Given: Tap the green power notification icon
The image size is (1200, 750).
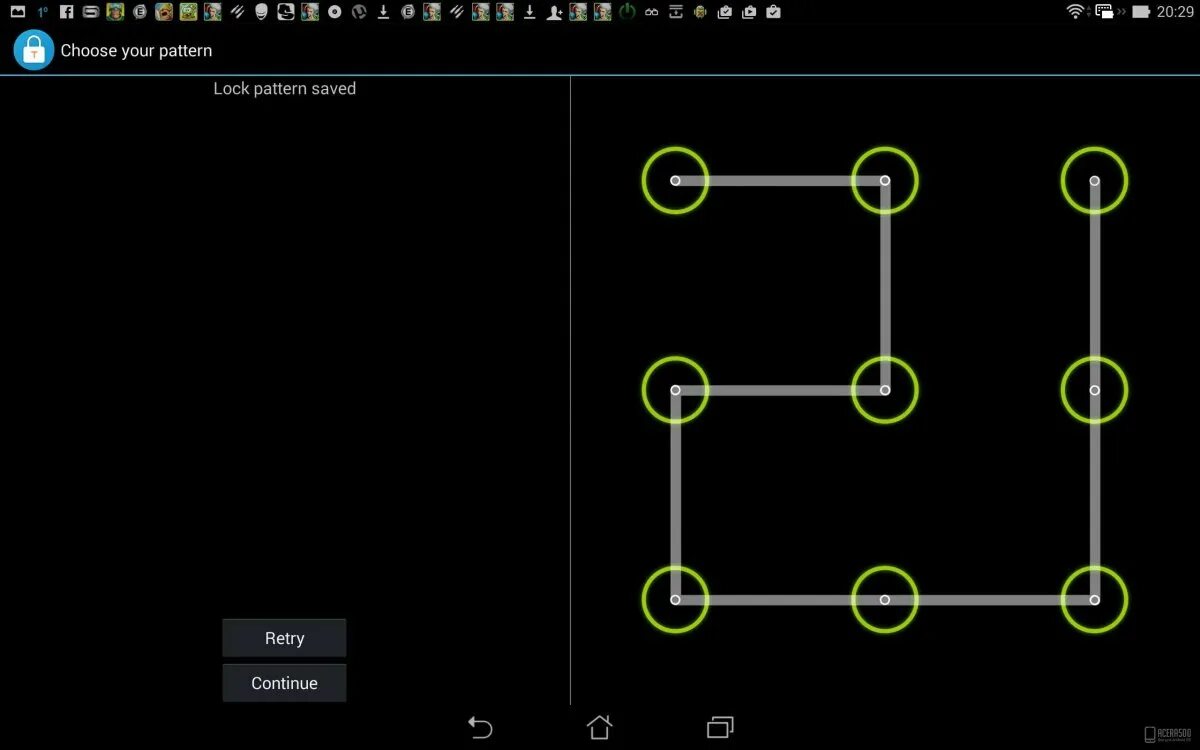Looking at the screenshot, I should (x=627, y=12).
